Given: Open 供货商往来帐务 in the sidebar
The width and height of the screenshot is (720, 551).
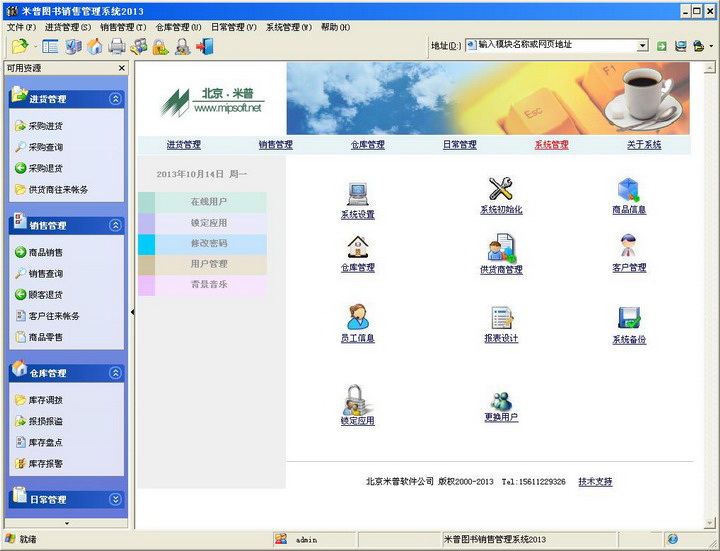Looking at the screenshot, I should point(51,189).
